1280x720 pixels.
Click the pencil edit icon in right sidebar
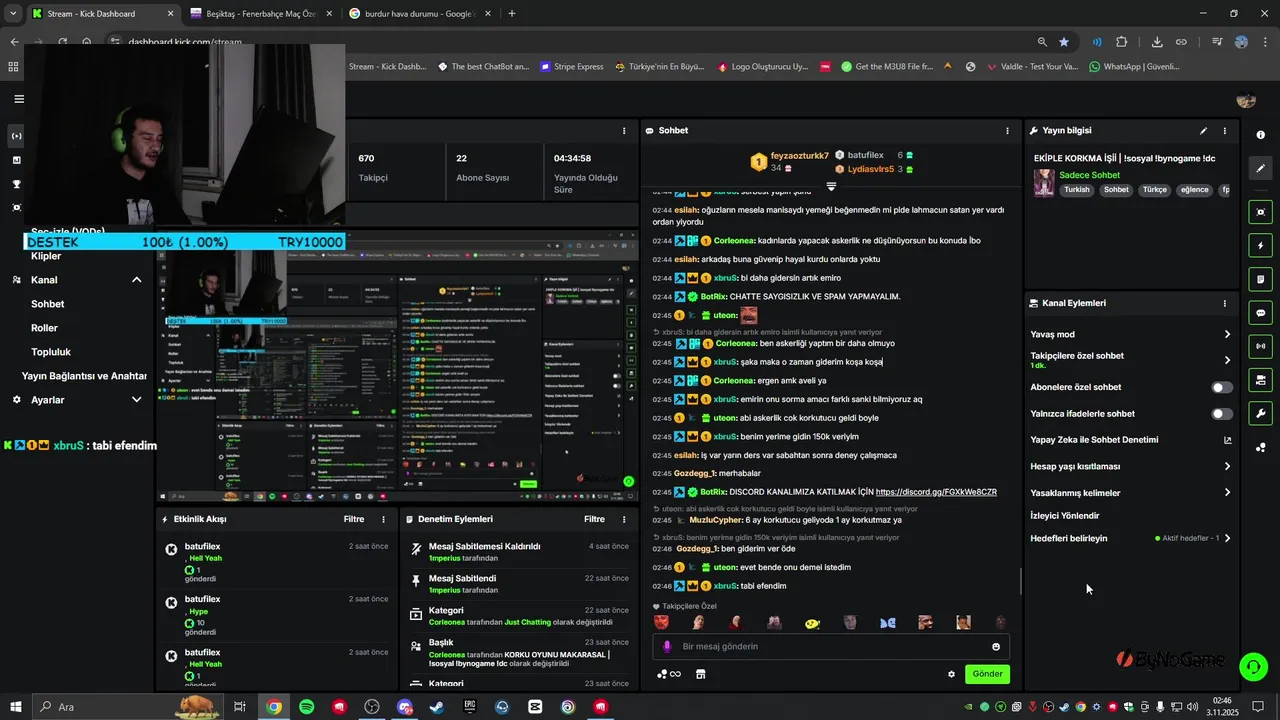point(1261,168)
